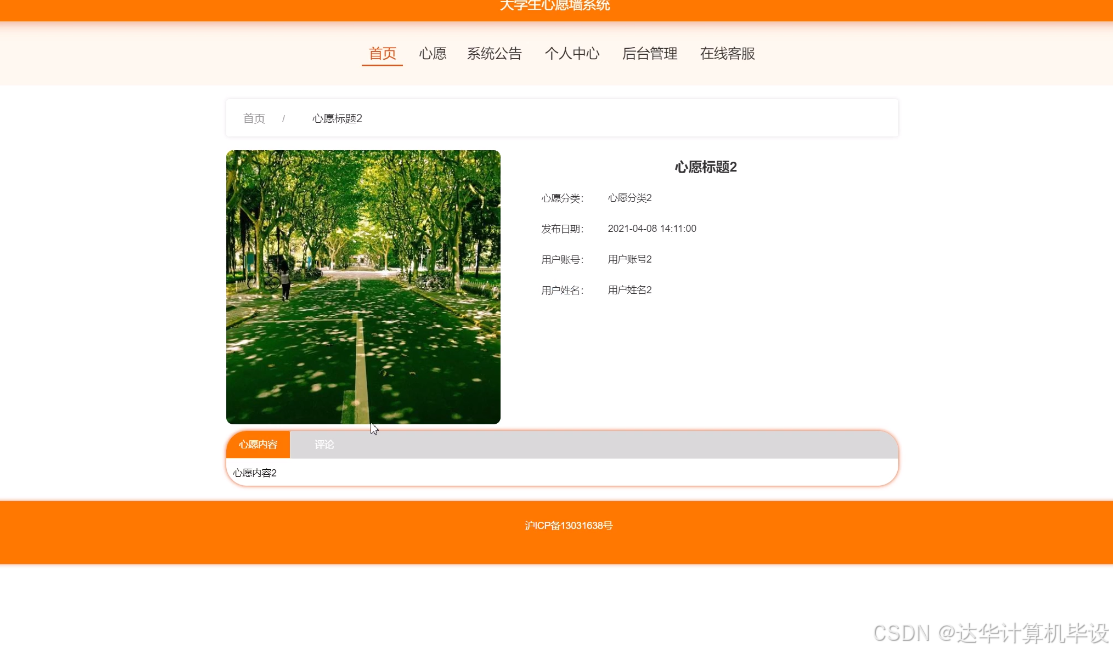This screenshot has height=653, width=1113.
Task: Click the 大学生心愿墙系统 site title
Action: [x=555, y=6]
